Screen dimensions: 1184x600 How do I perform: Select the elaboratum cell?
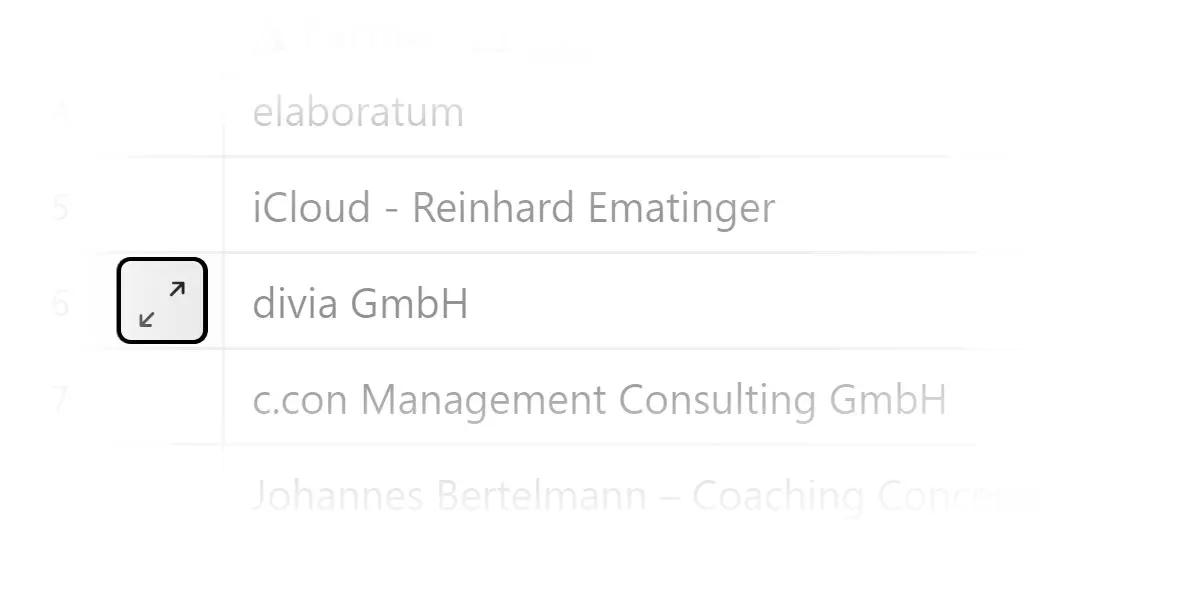358,112
